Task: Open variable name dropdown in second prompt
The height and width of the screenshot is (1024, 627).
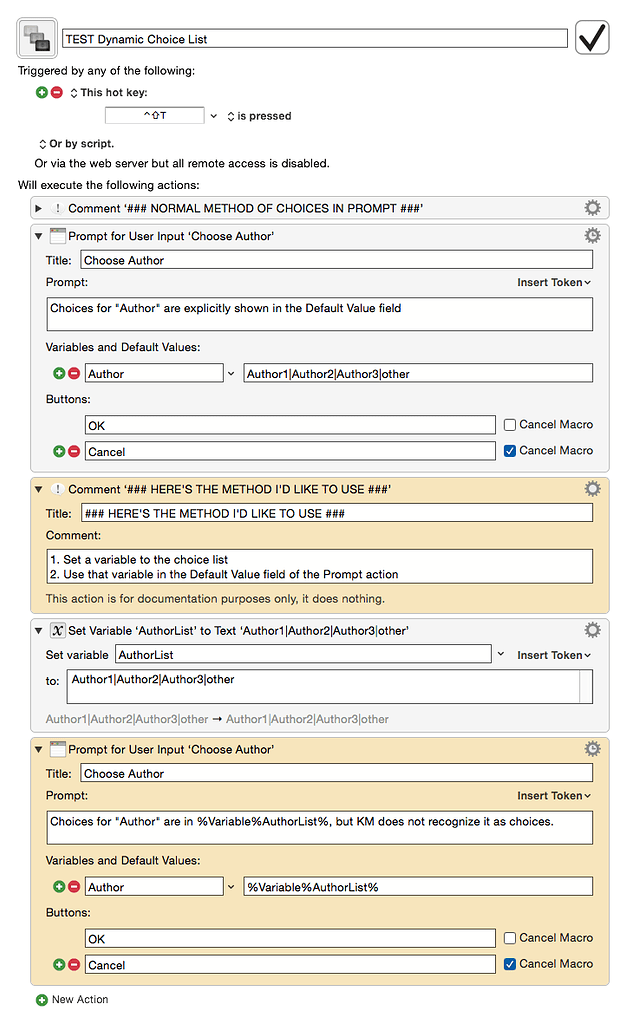Action: coord(231,887)
